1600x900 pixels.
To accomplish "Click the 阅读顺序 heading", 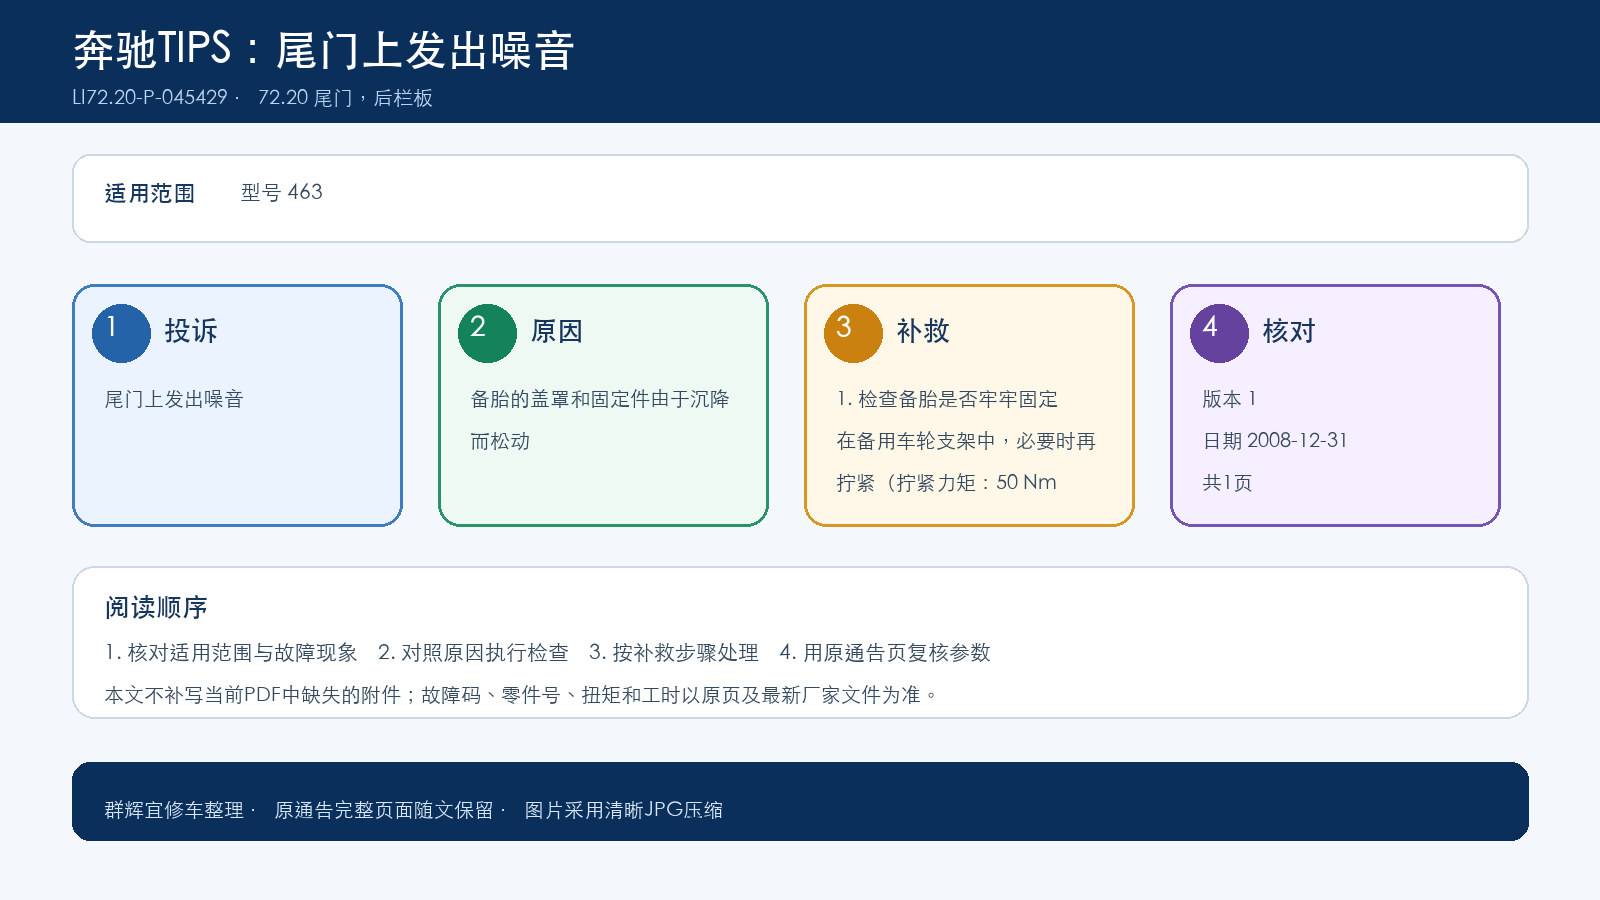I will (156, 607).
